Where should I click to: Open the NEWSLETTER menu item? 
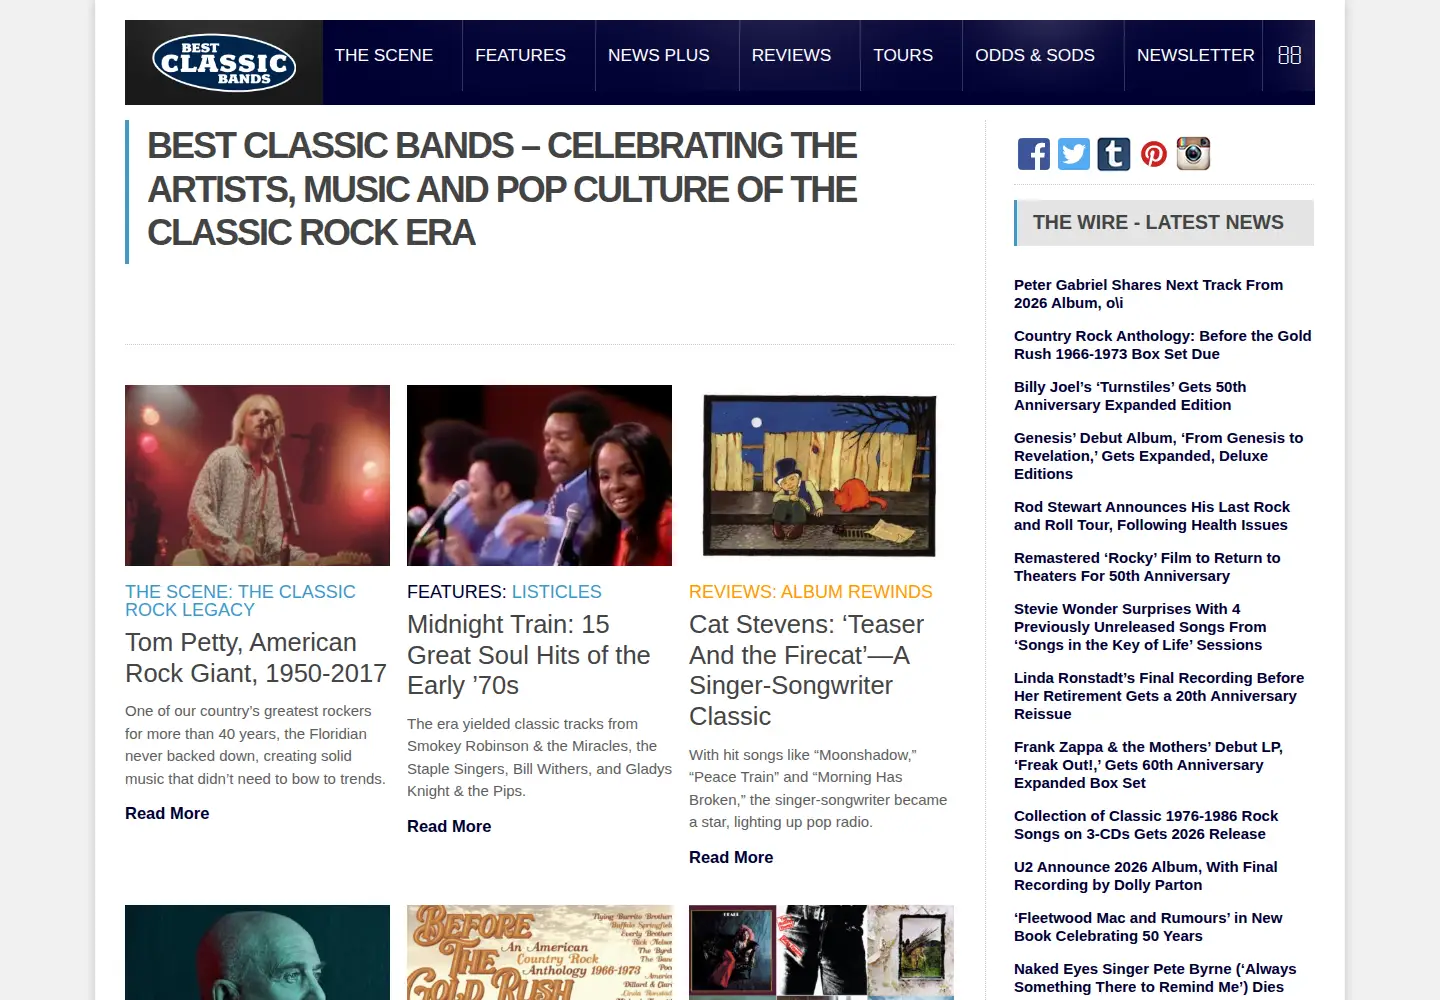[x=1196, y=55]
